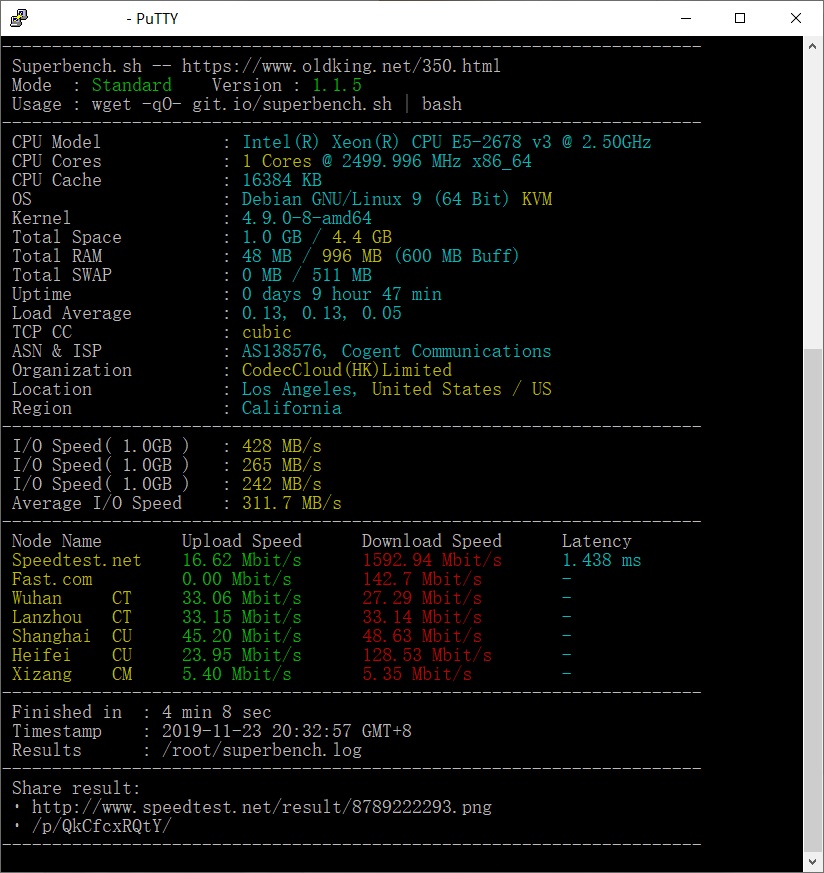Click the Average I/O Speed value 311.7 MB/s
Image resolution: width=824 pixels, height=873 pixels.
pyautogui.click(x=291, y=503)
